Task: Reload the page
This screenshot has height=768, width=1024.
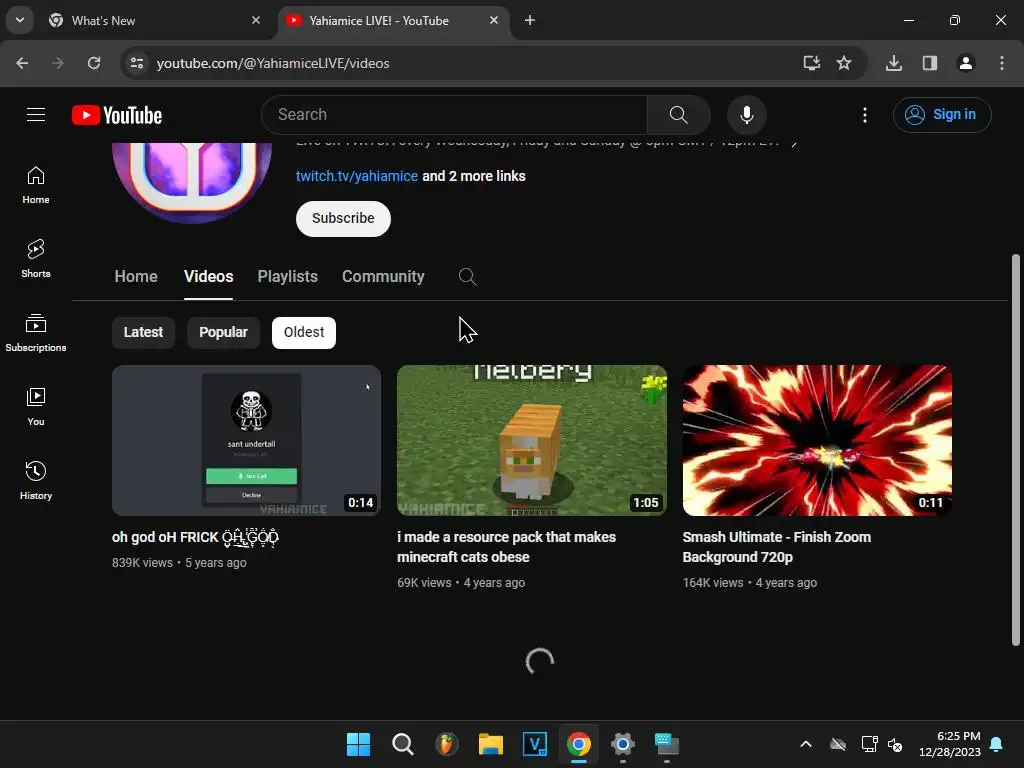Action: 94,63
